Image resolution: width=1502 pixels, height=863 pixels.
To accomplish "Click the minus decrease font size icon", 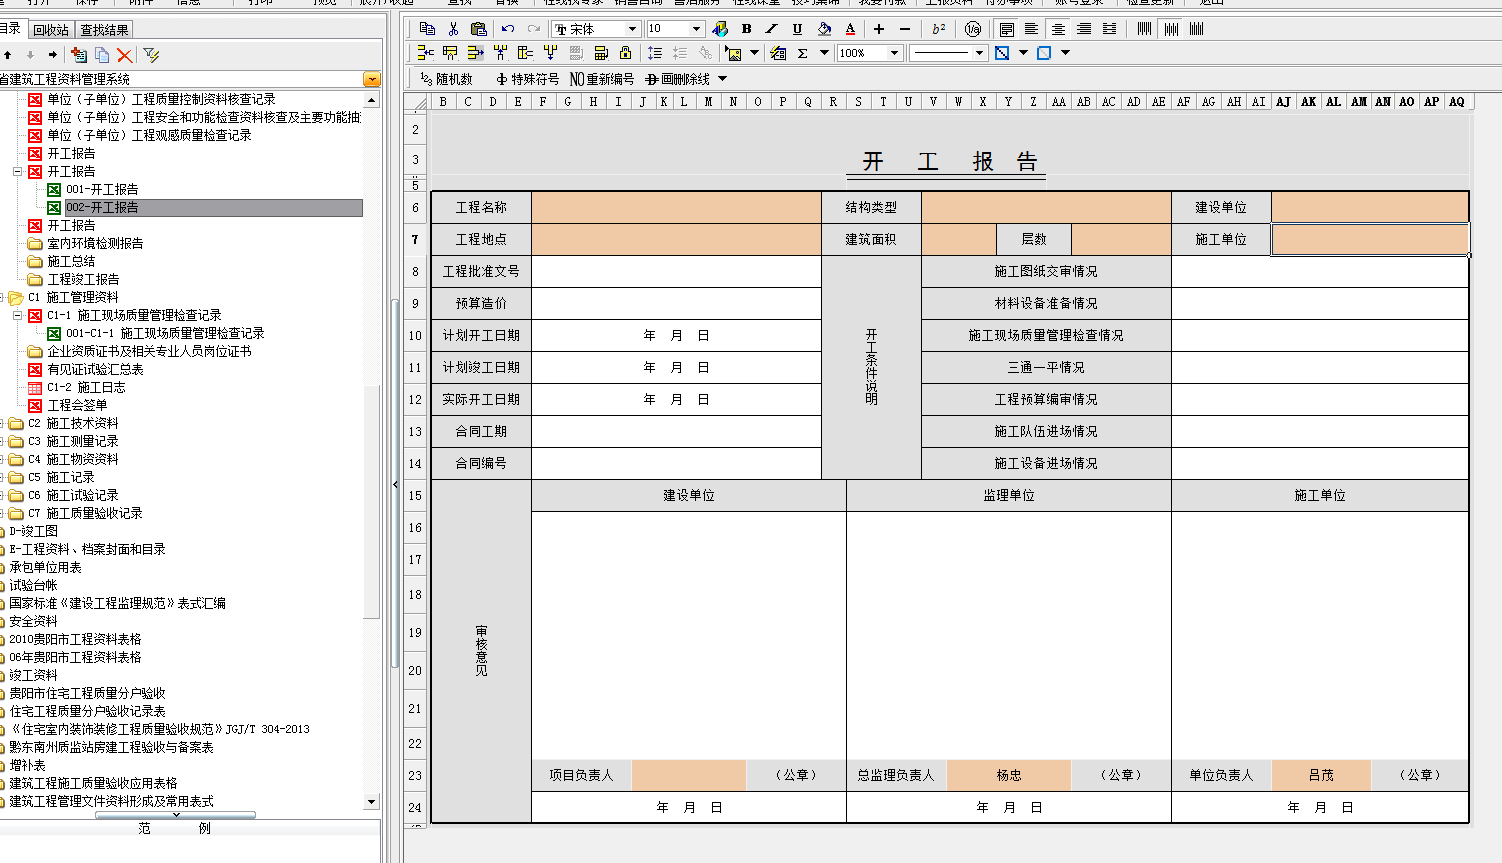I will click(905, 29).
